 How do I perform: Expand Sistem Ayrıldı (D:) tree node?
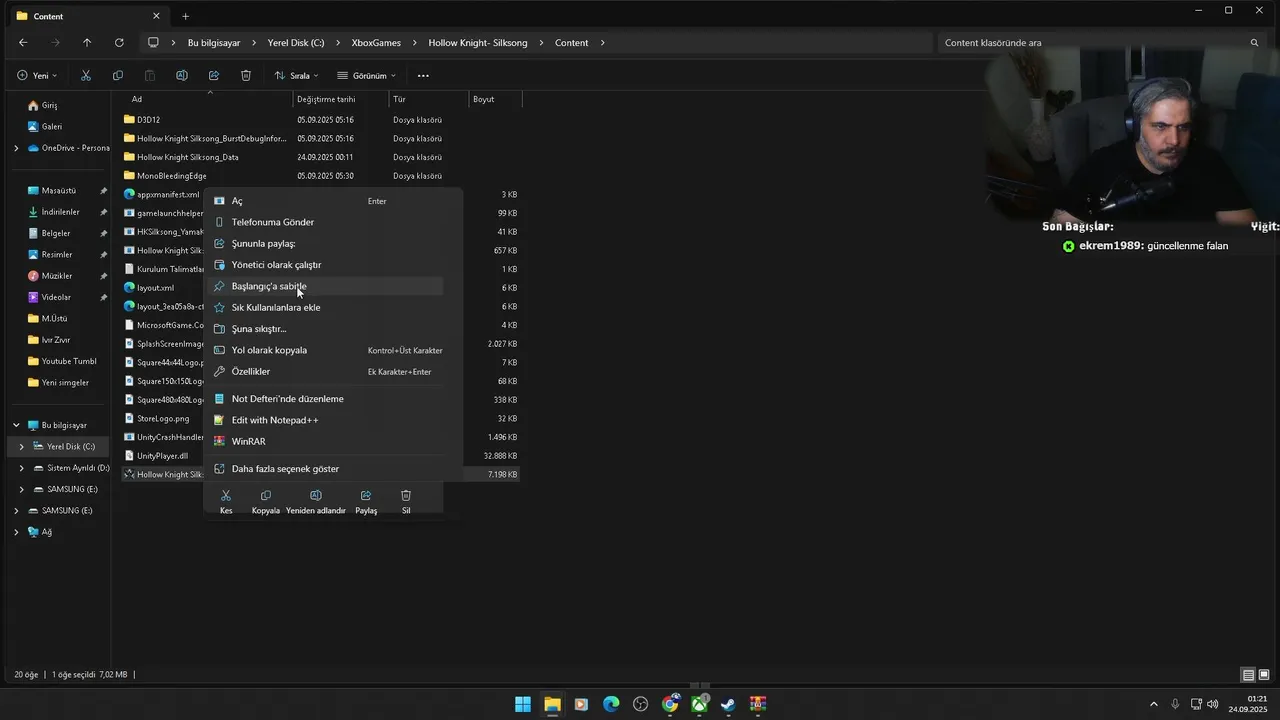[22, 468]
